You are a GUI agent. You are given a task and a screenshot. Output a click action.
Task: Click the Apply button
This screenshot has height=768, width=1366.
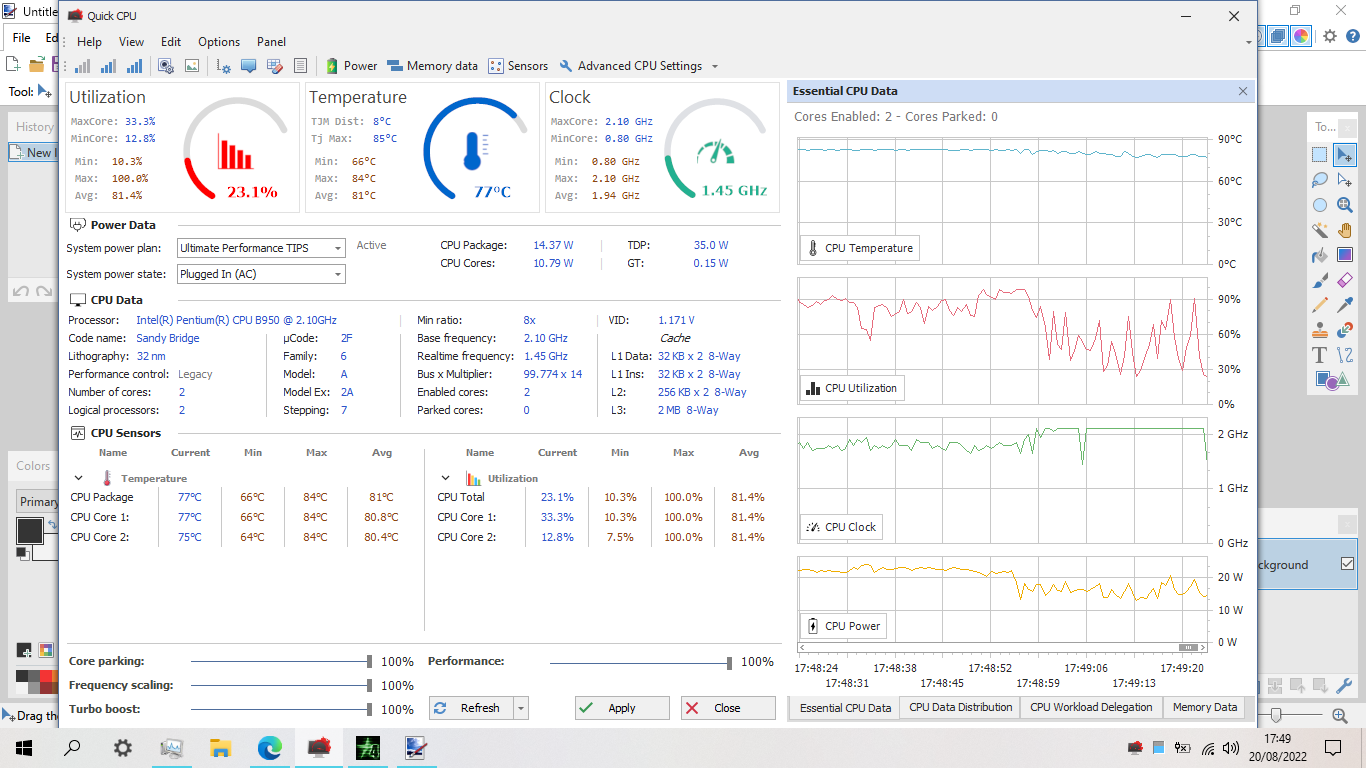[622, 708]
